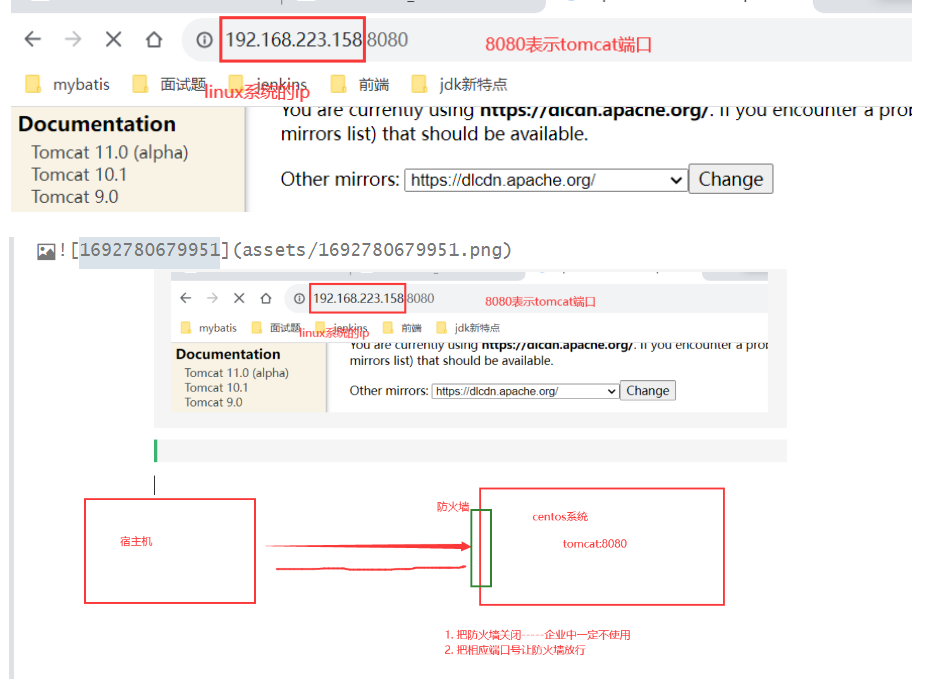The width and height of the screenshot is (925, 679).
Task: View site information icon in address bar
Action: click(x=204, y=40)
